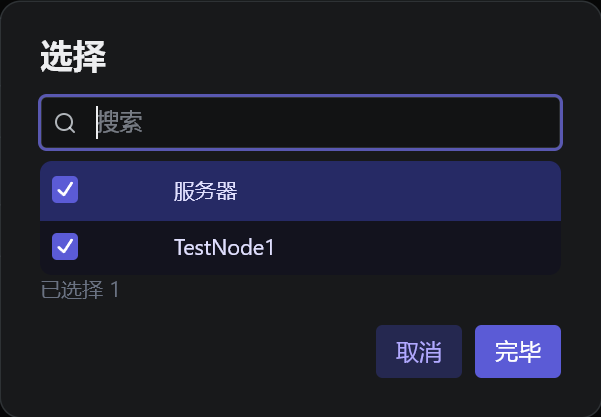Click the 搜索 placeholder text
Image resolution: width=601 pixels, height=417 pixels.
pos(121,123)
